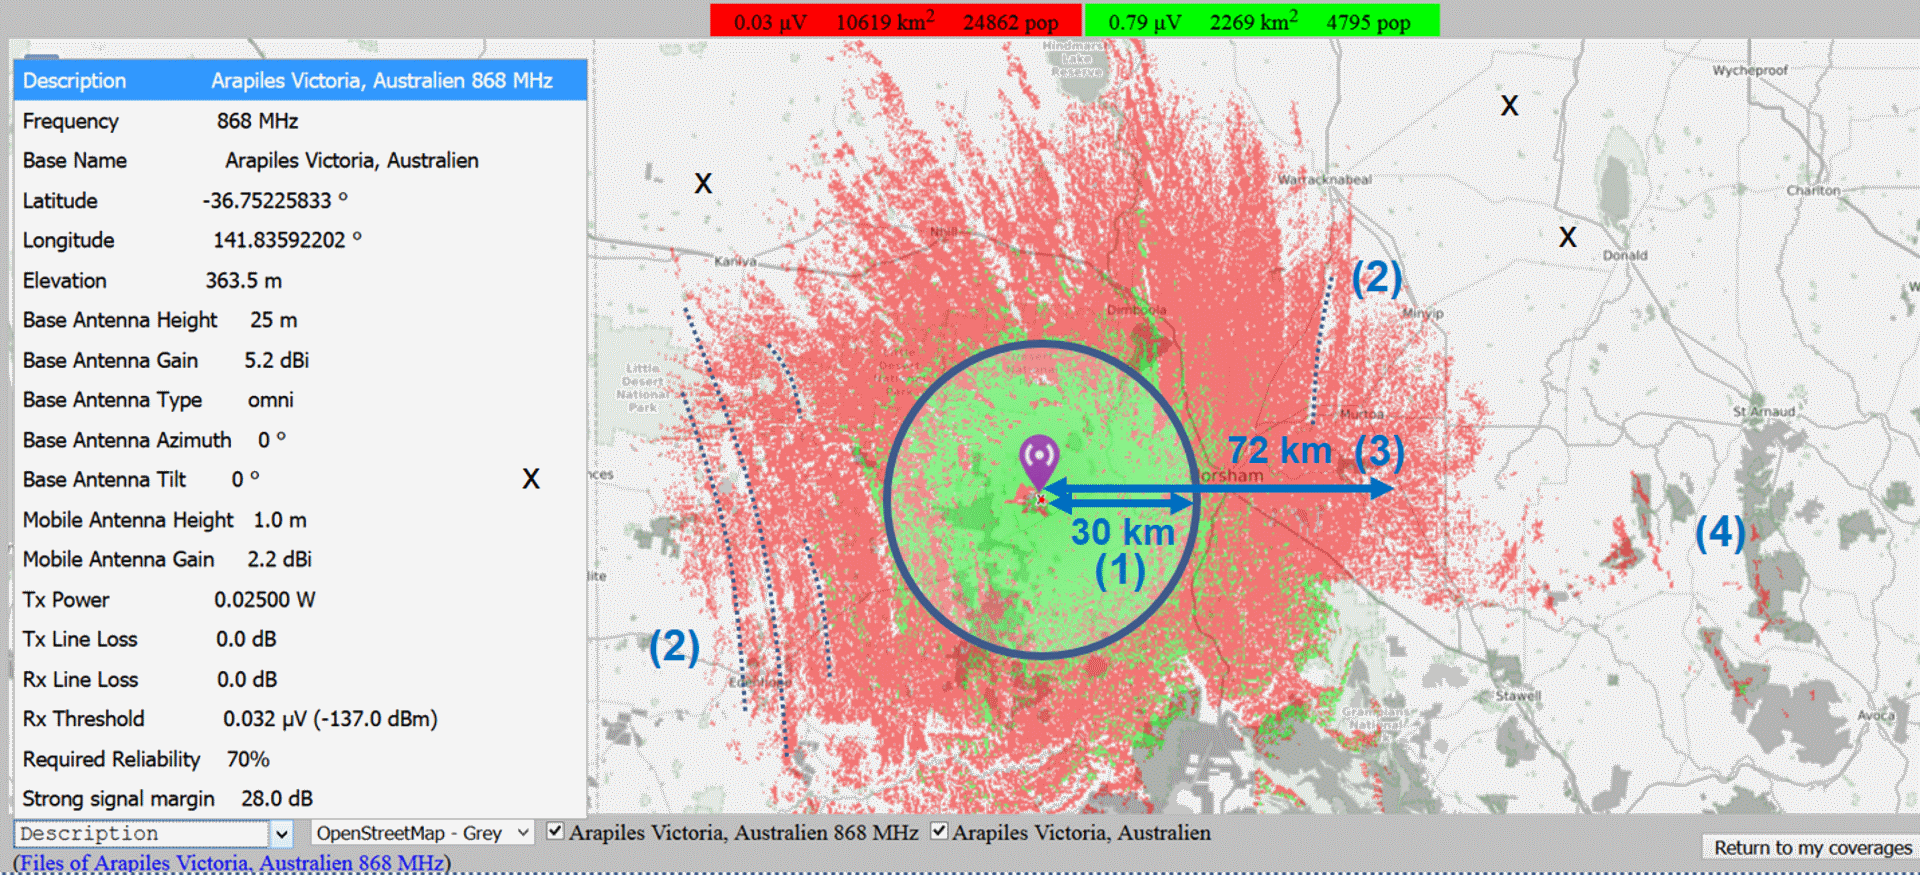Click Base Antenna Azimuth row
The width and height of the screenshot is (1920, 875).
300,440
